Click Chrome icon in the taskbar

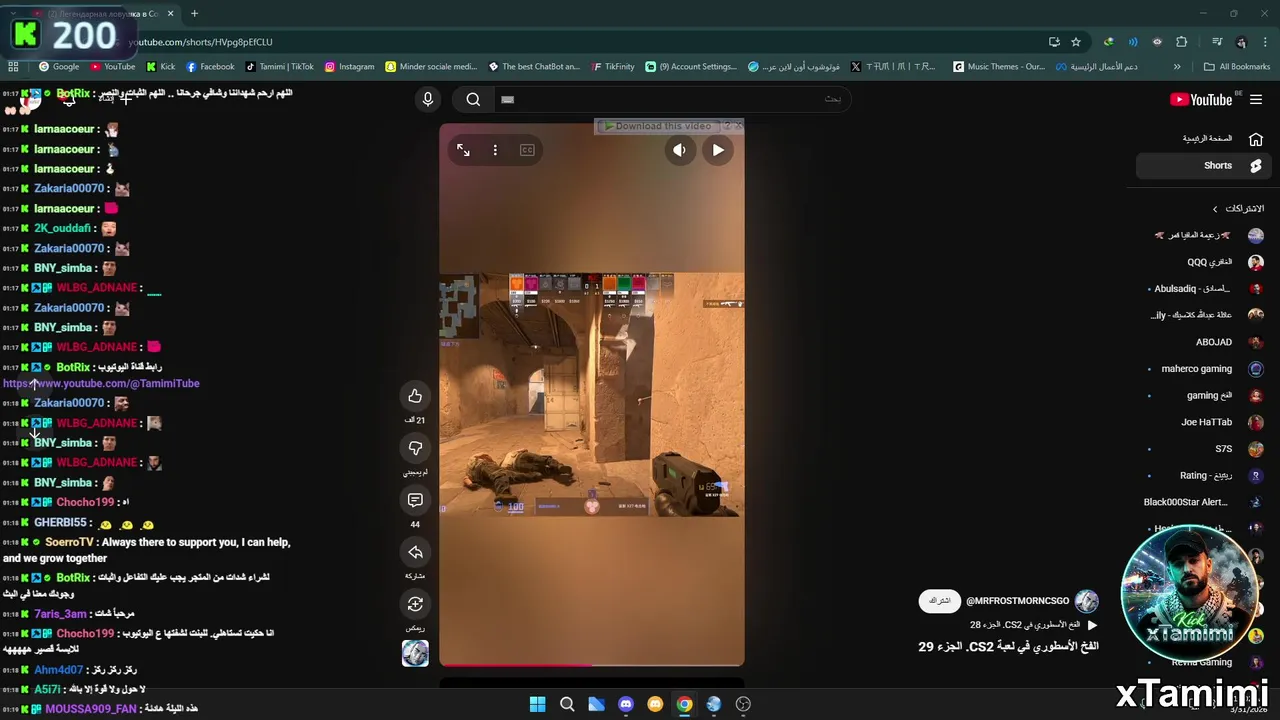[684, 704]
